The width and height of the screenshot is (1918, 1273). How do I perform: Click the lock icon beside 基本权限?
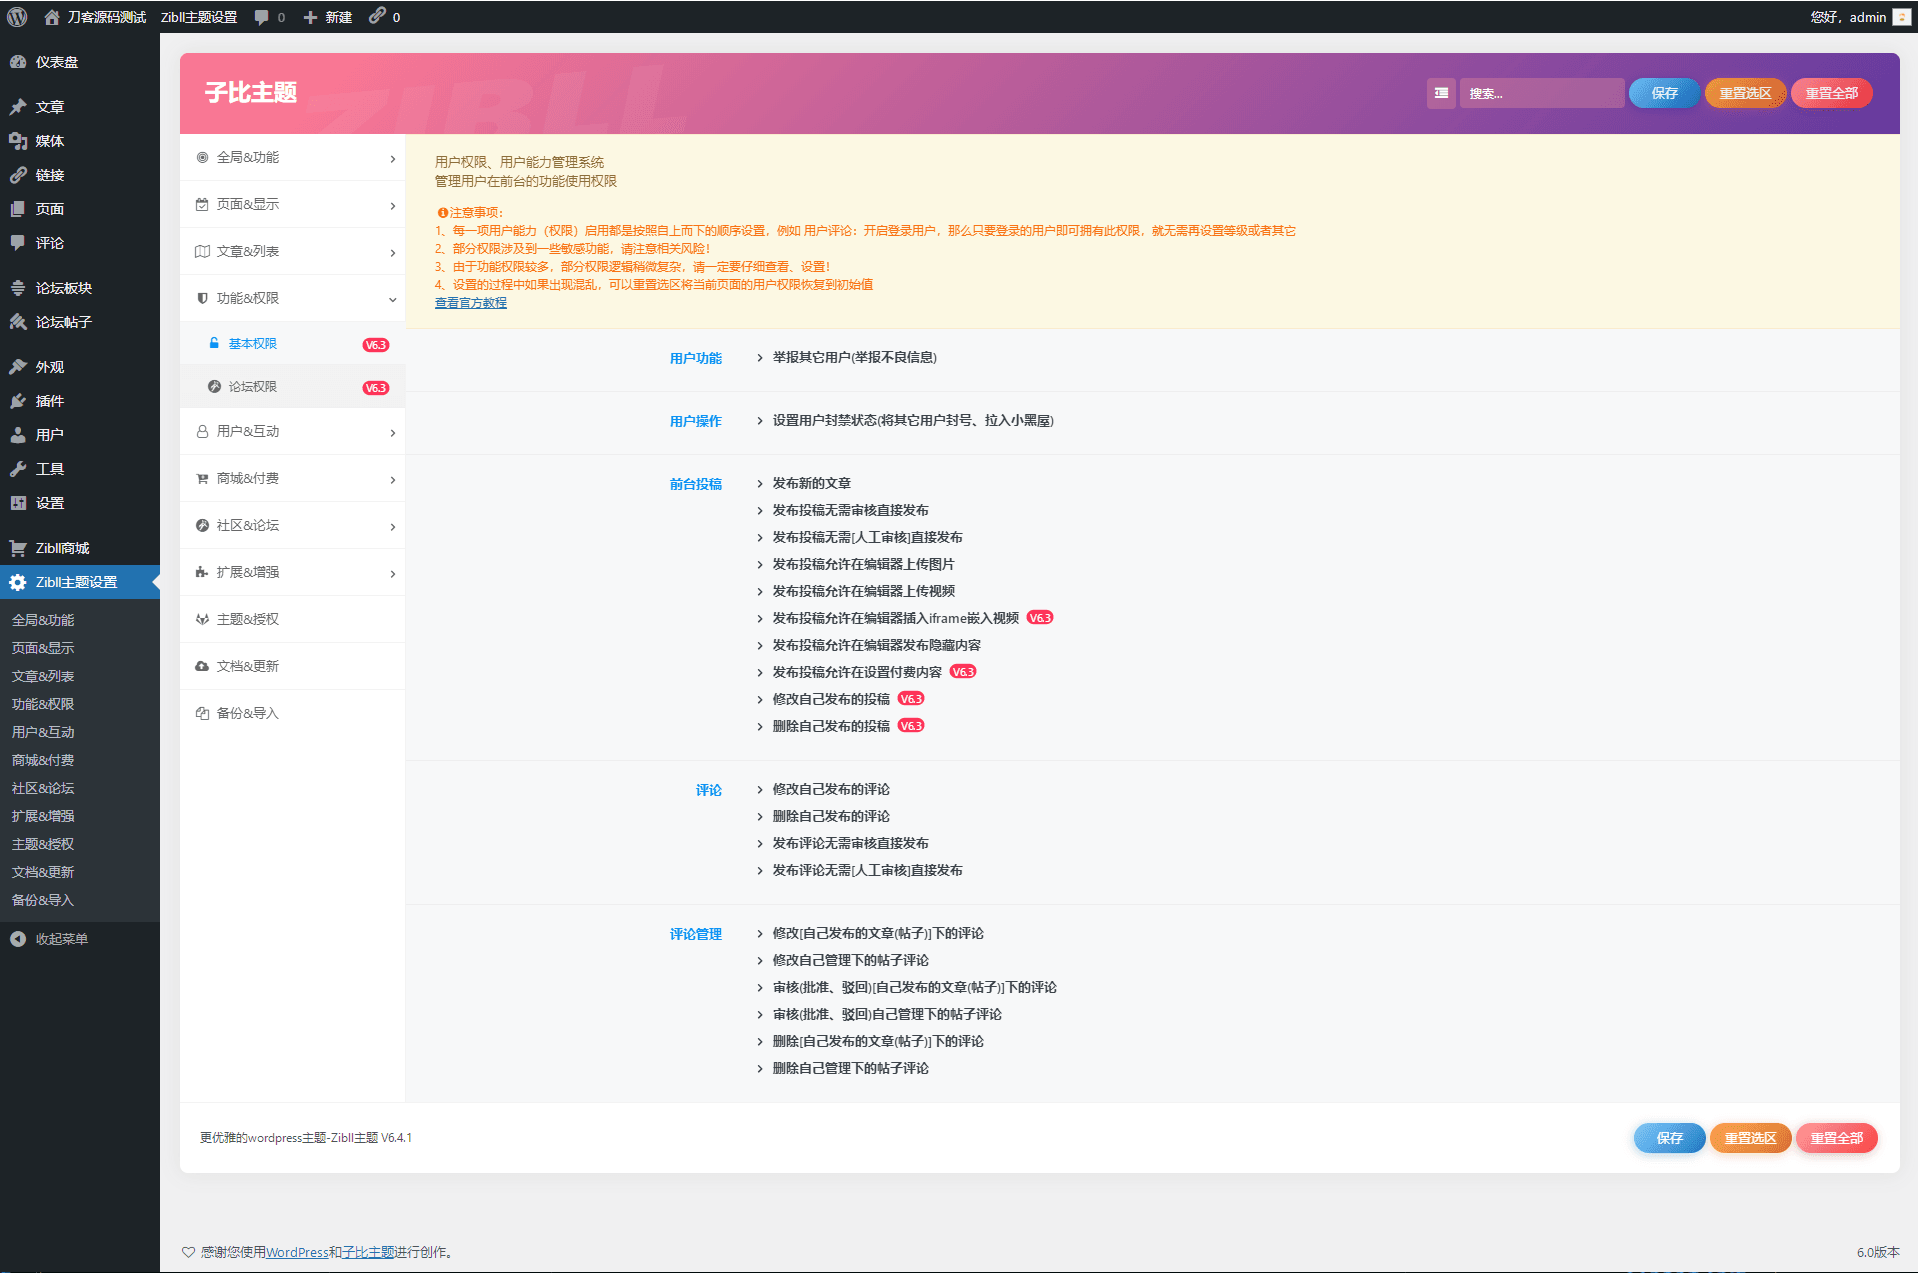(x=214, y=343)
